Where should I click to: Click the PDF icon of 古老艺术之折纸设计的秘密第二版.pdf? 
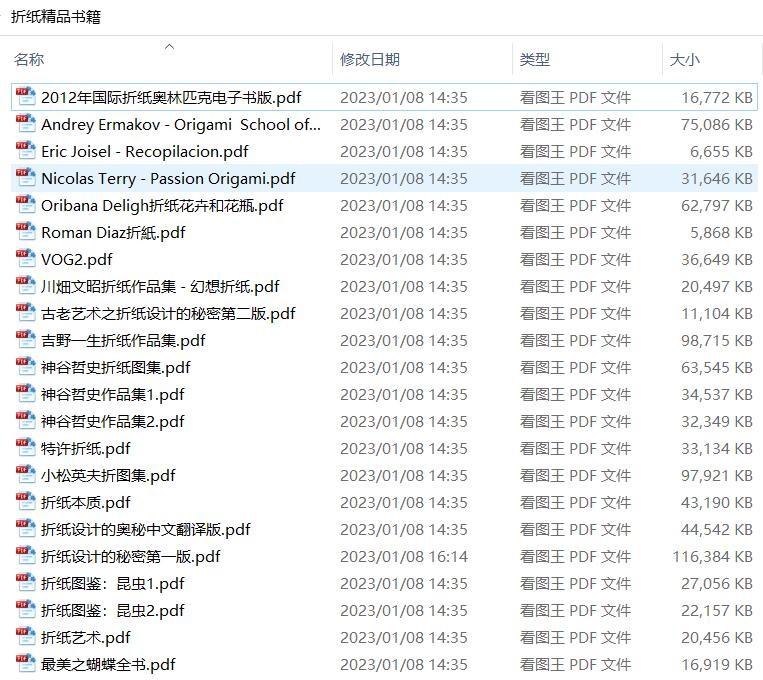pyautogui.click(x=25, y=312)
